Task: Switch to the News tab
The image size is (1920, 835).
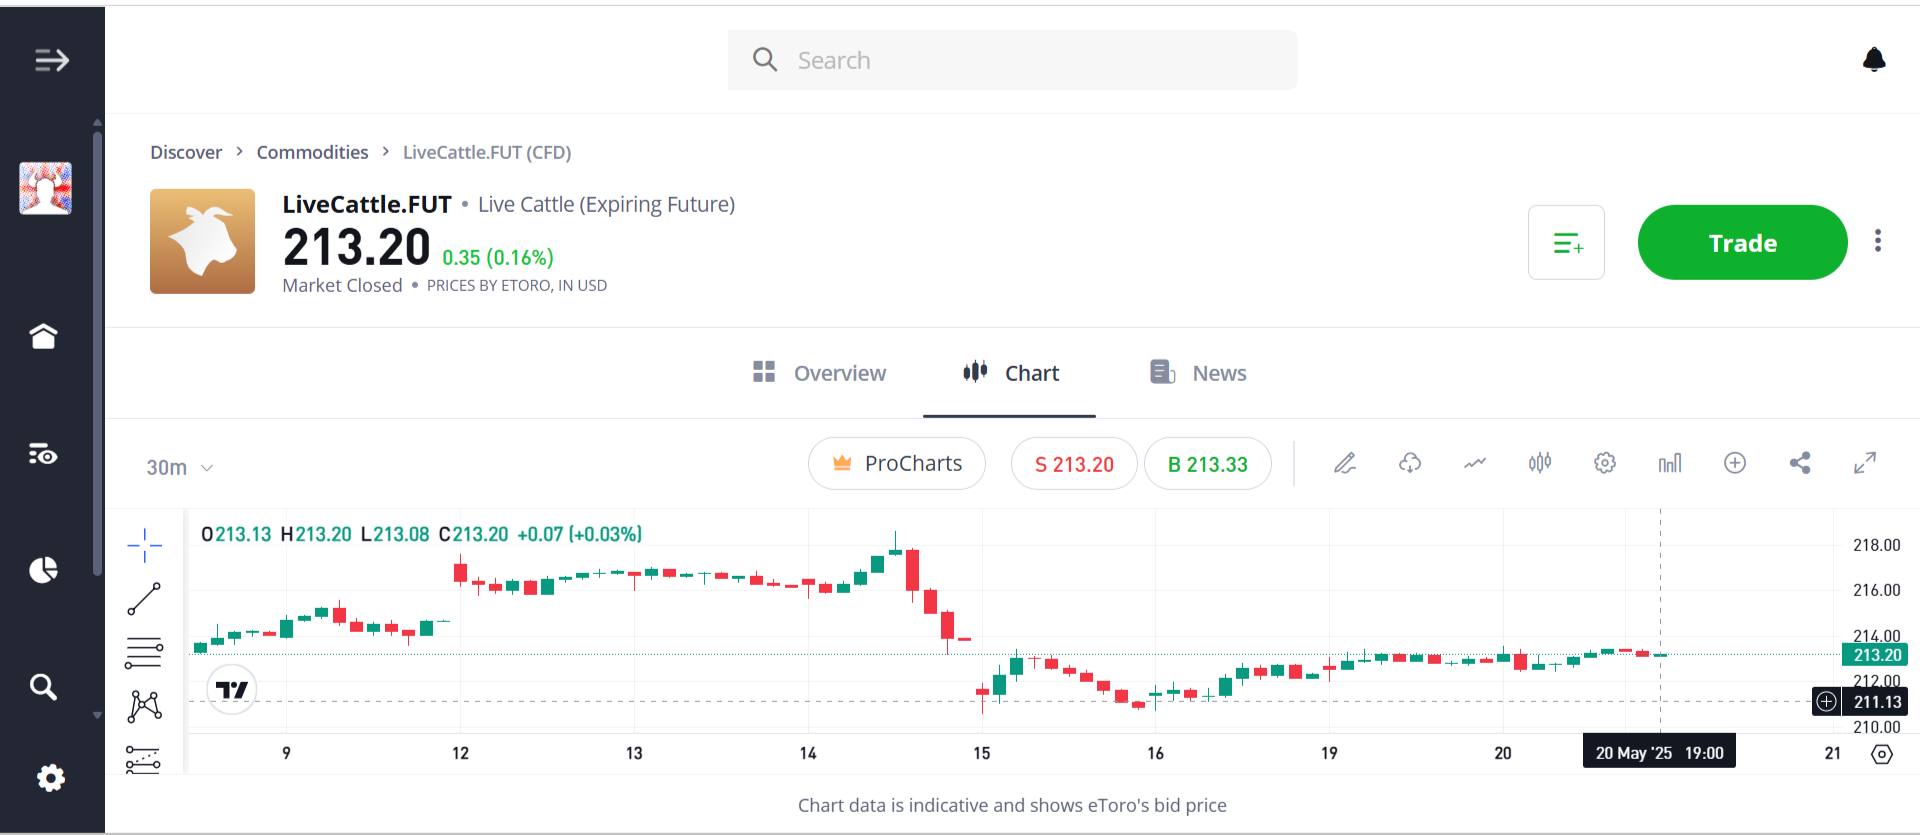Action: (1198, 373)
